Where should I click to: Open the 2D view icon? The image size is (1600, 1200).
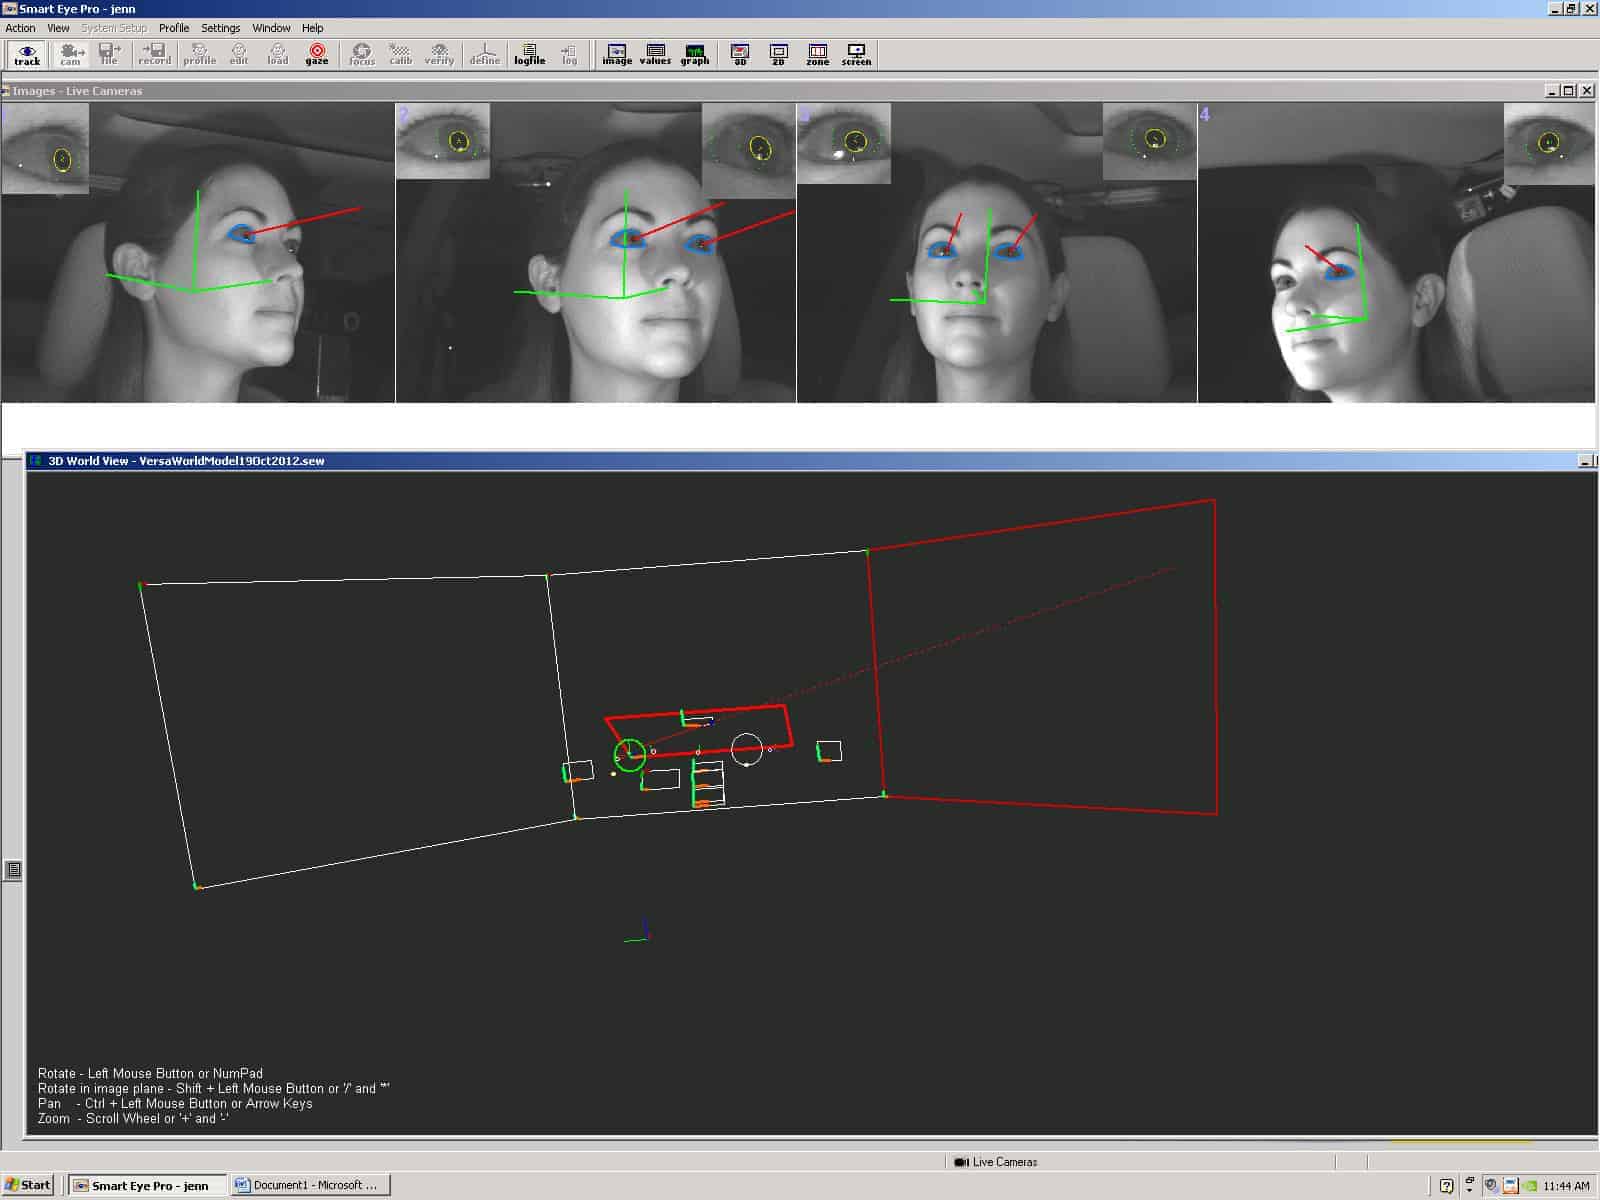778,54
